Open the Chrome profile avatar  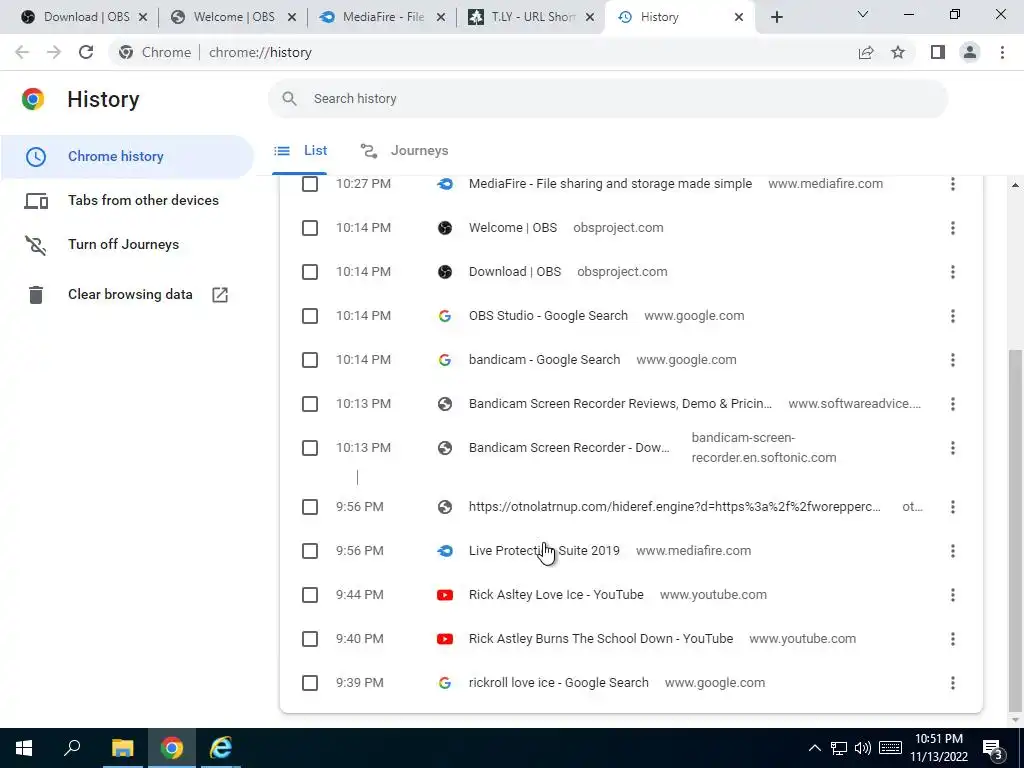970,52
